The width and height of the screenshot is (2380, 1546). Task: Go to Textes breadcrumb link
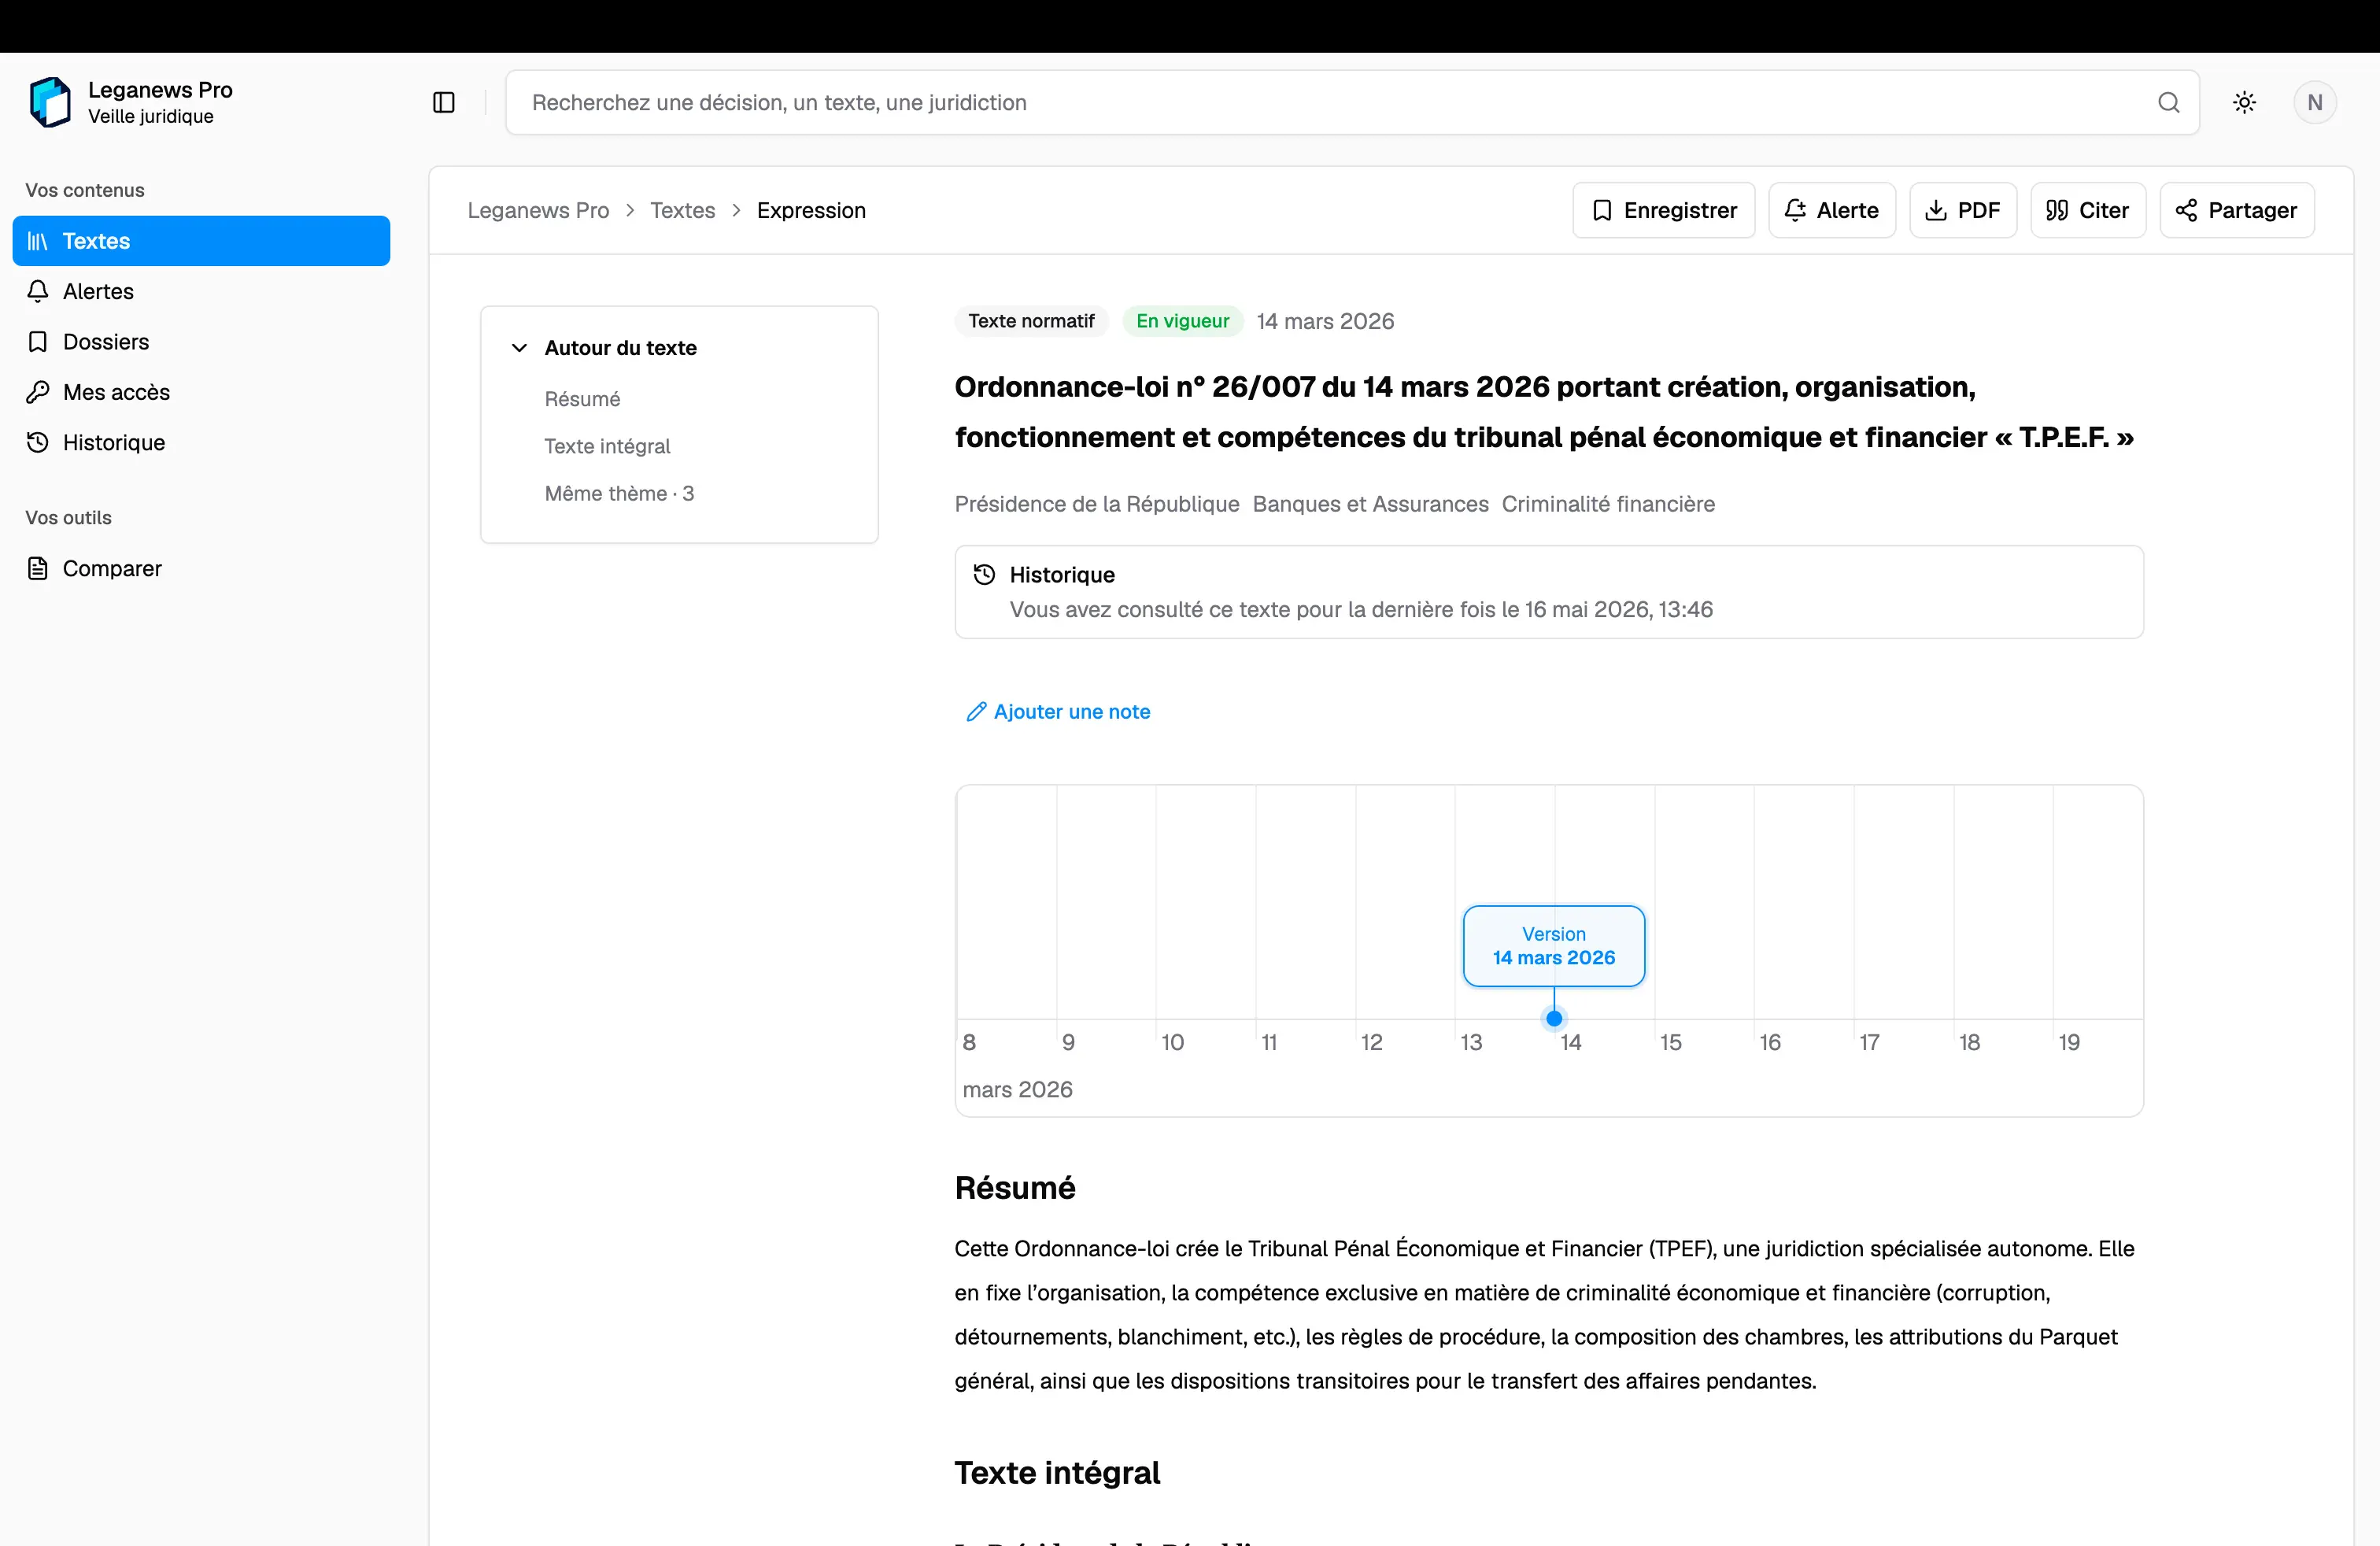(683, 210)
